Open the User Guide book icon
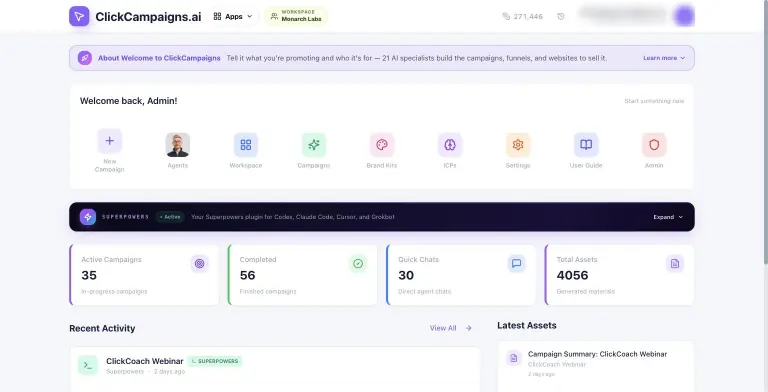The image size is (768, 392). tap(586, 145)
